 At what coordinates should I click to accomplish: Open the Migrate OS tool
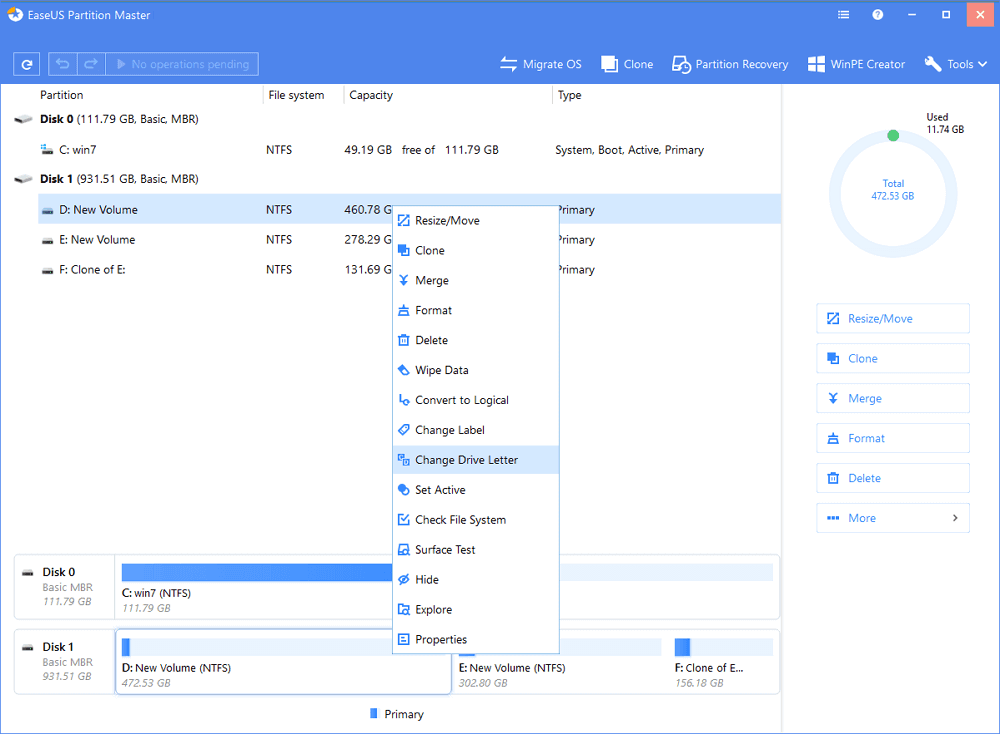point(541,64)
